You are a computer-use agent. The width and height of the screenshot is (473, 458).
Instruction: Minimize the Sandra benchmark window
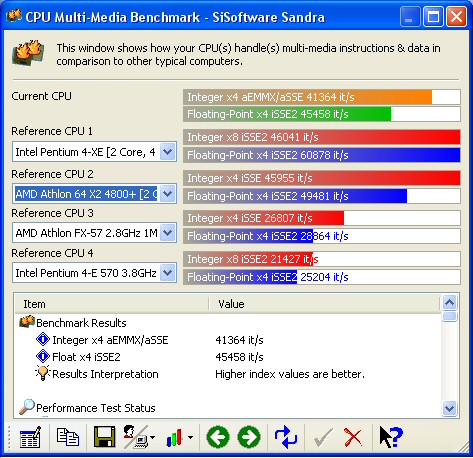click(x=409, y=17)
